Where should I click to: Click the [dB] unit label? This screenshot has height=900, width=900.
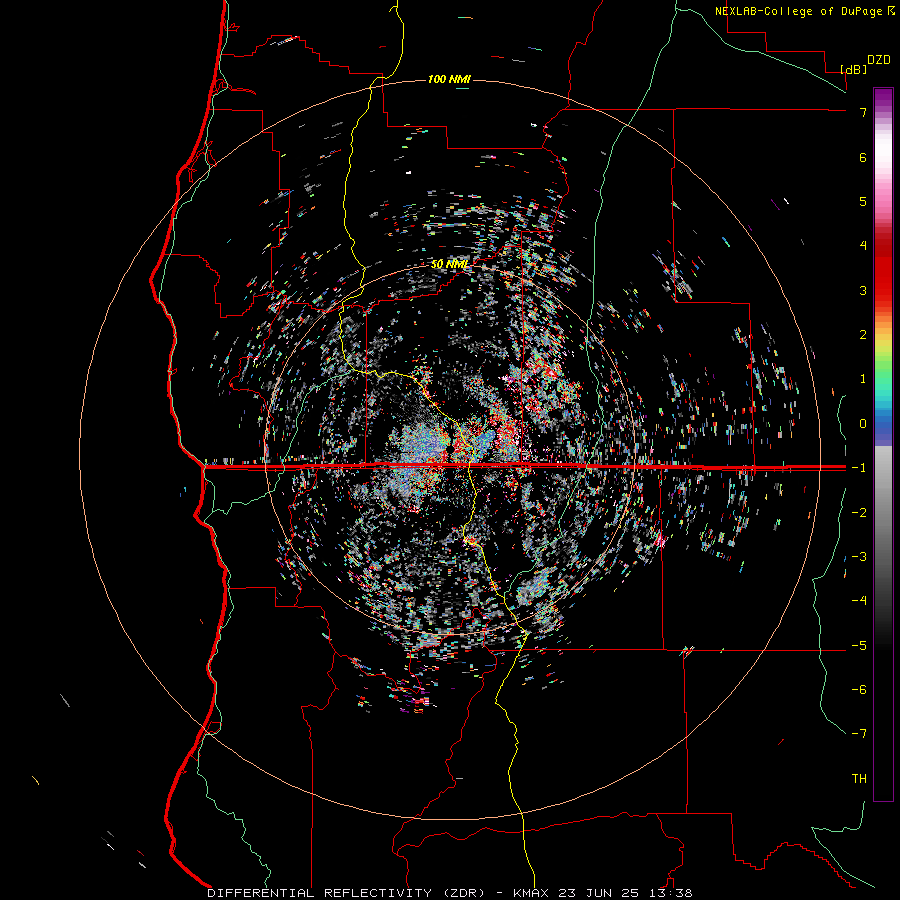pyautogui.click(x=853, y=69)
